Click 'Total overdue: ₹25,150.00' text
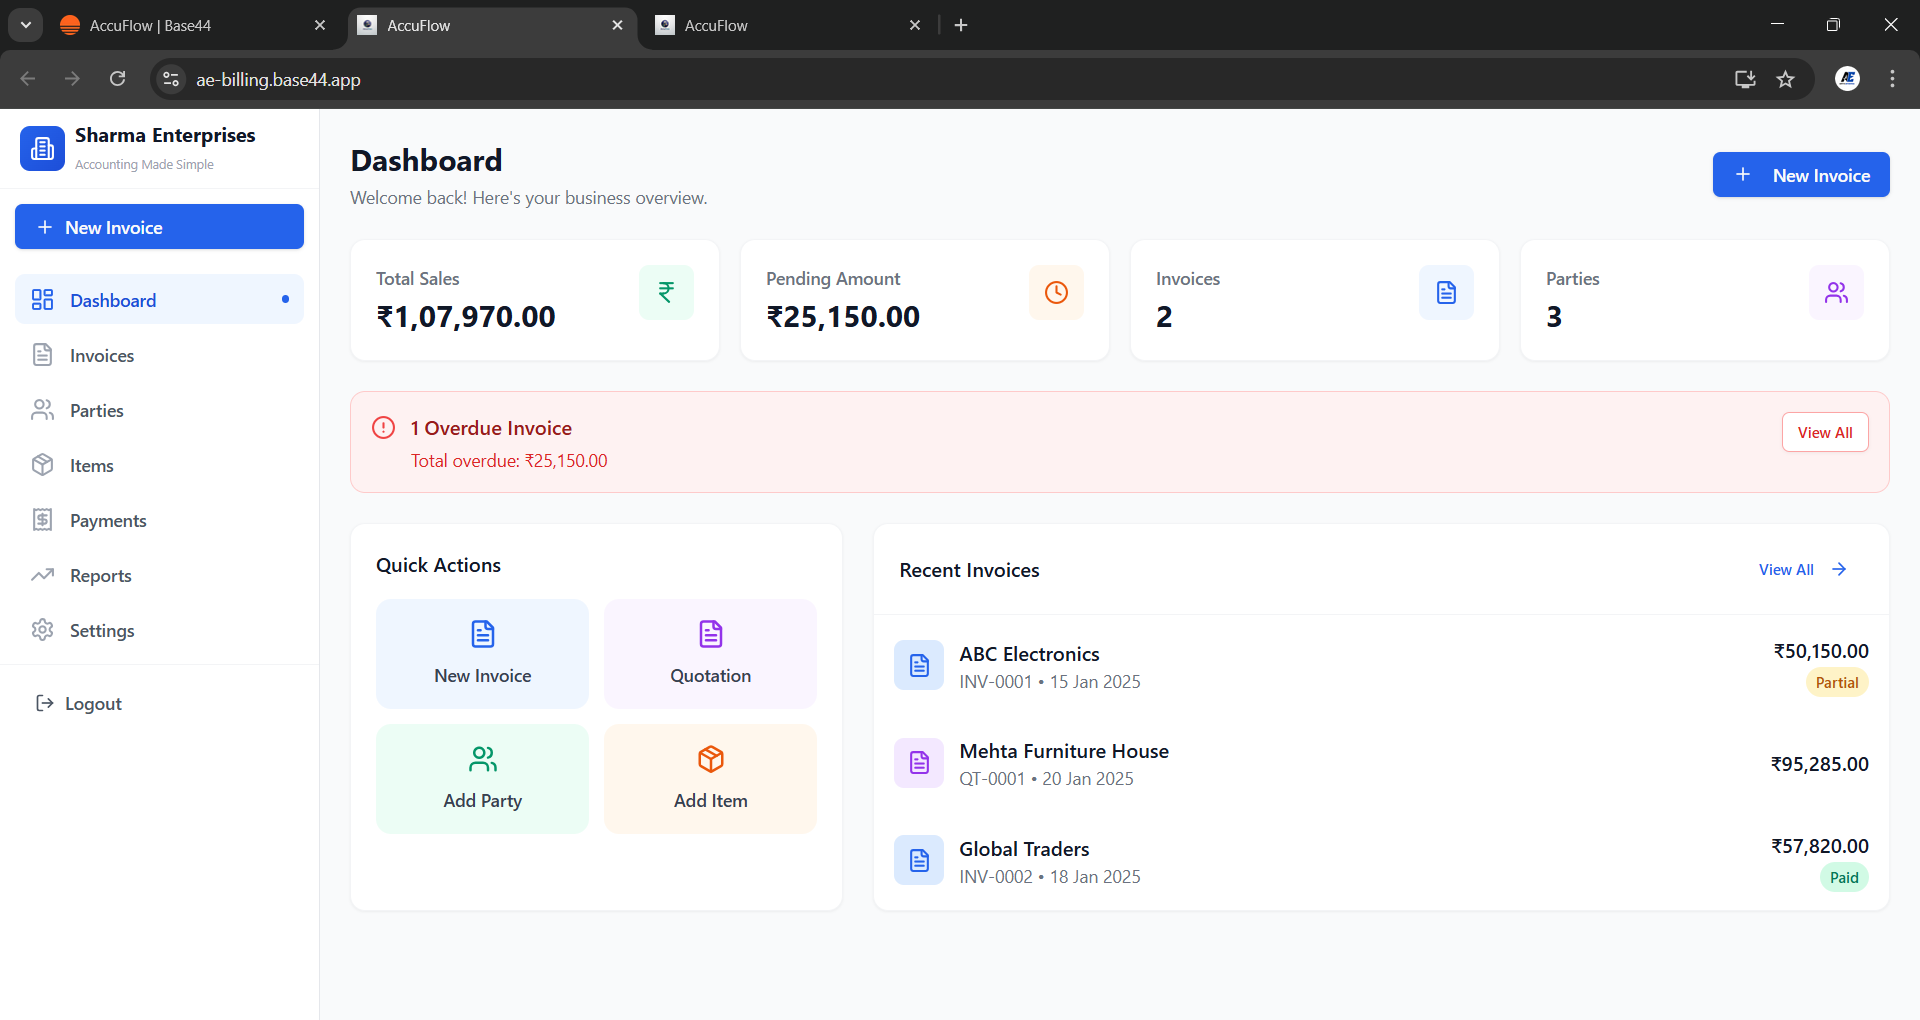This screenshot has width=1920, height=1020. [x=509, y=461]
